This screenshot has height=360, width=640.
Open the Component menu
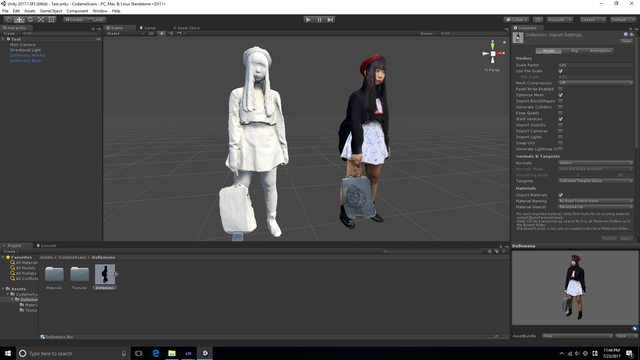[x=77, y=11]
